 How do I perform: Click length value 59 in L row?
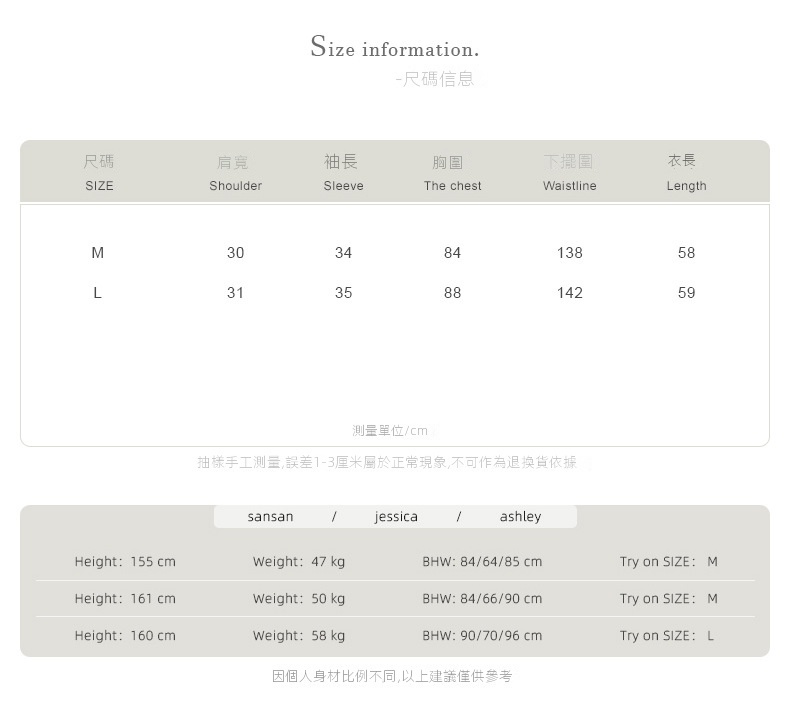pyautogui.click(x=686, y=293)
